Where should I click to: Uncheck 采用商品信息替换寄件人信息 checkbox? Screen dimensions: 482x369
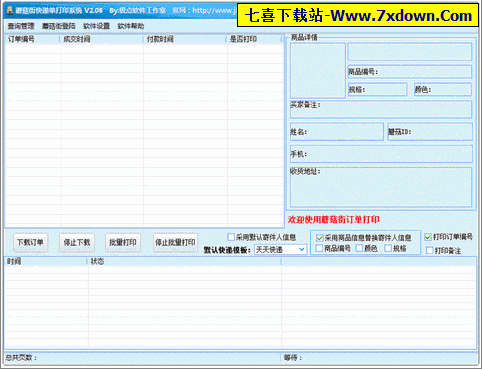pyautogui.click(x=320, y=238)
